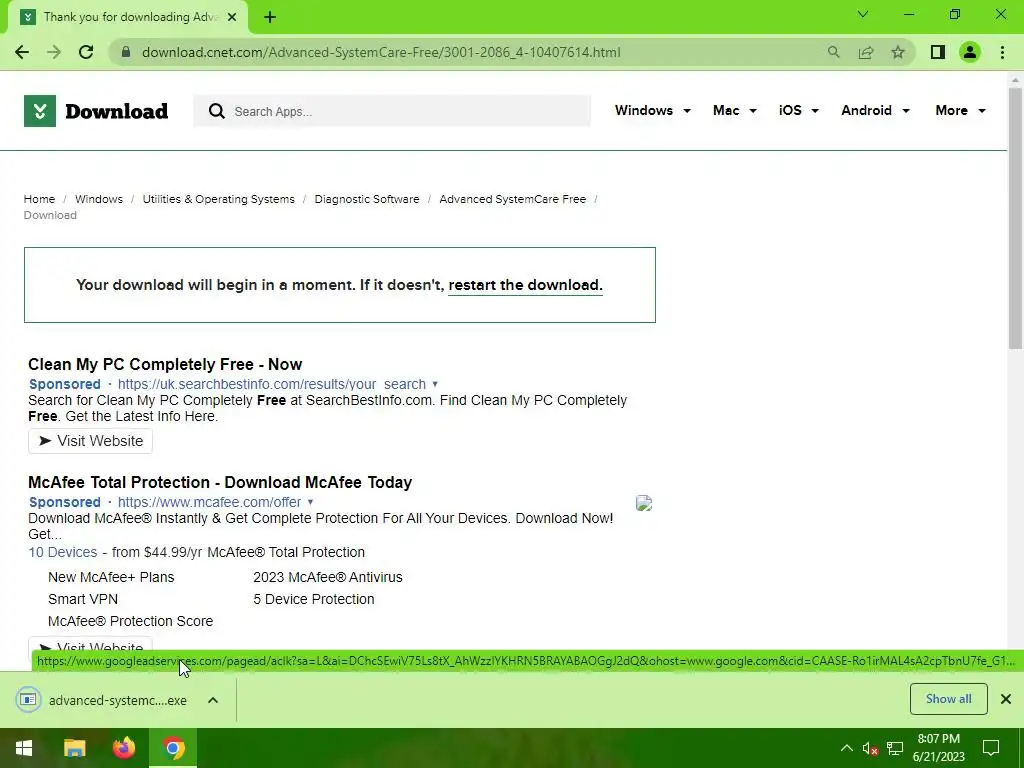The width and height of the screenshot is (1024, 768).
Task: Open the Mac category menu
Action: pos(735,110)
